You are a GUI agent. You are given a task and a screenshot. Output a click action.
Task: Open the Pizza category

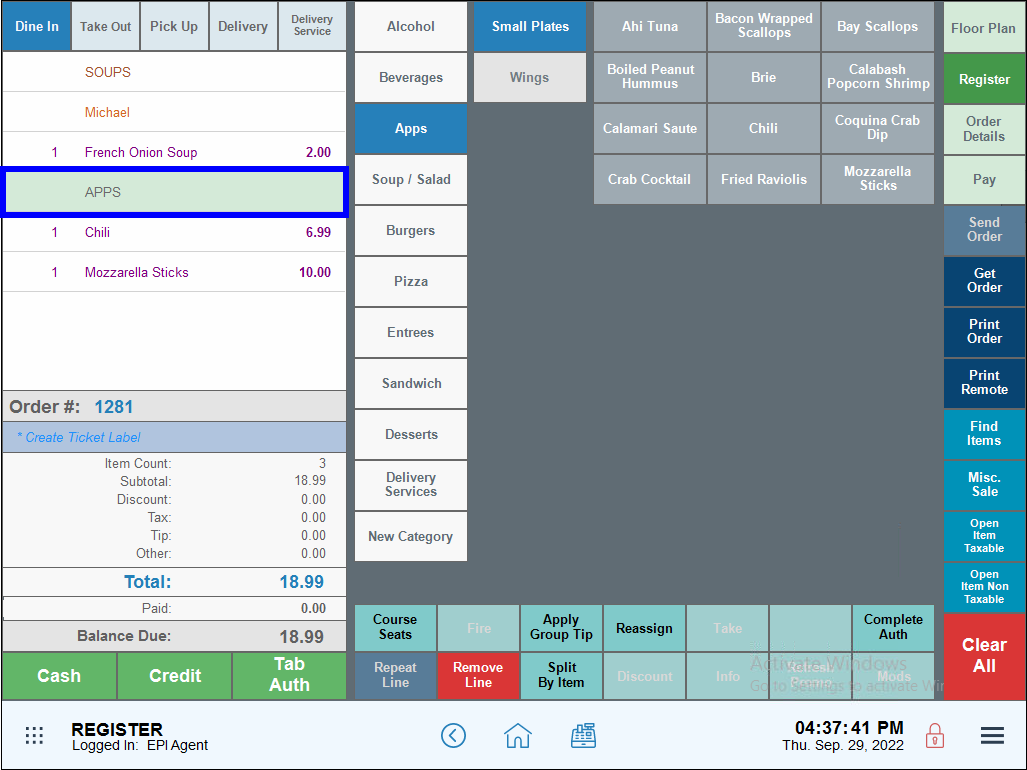coord(411,282)
